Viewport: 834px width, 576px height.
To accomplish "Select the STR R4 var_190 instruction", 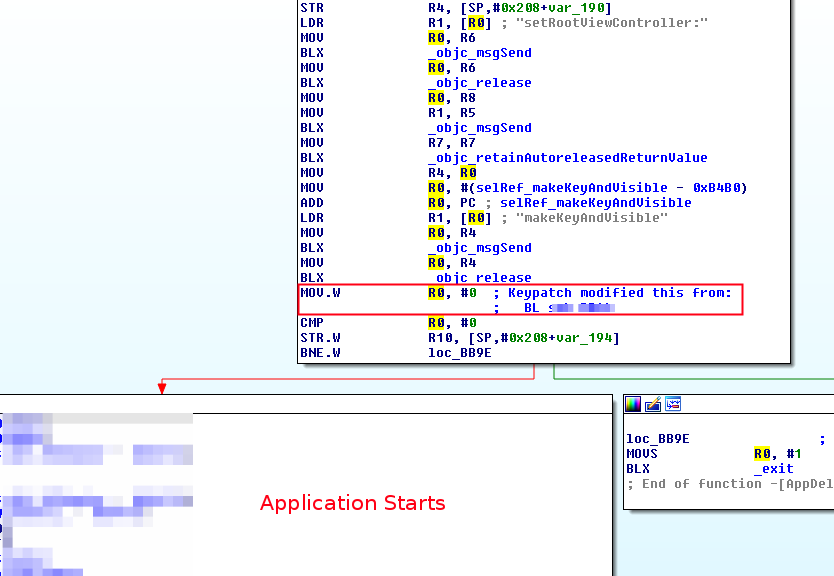I will [456, 8].
